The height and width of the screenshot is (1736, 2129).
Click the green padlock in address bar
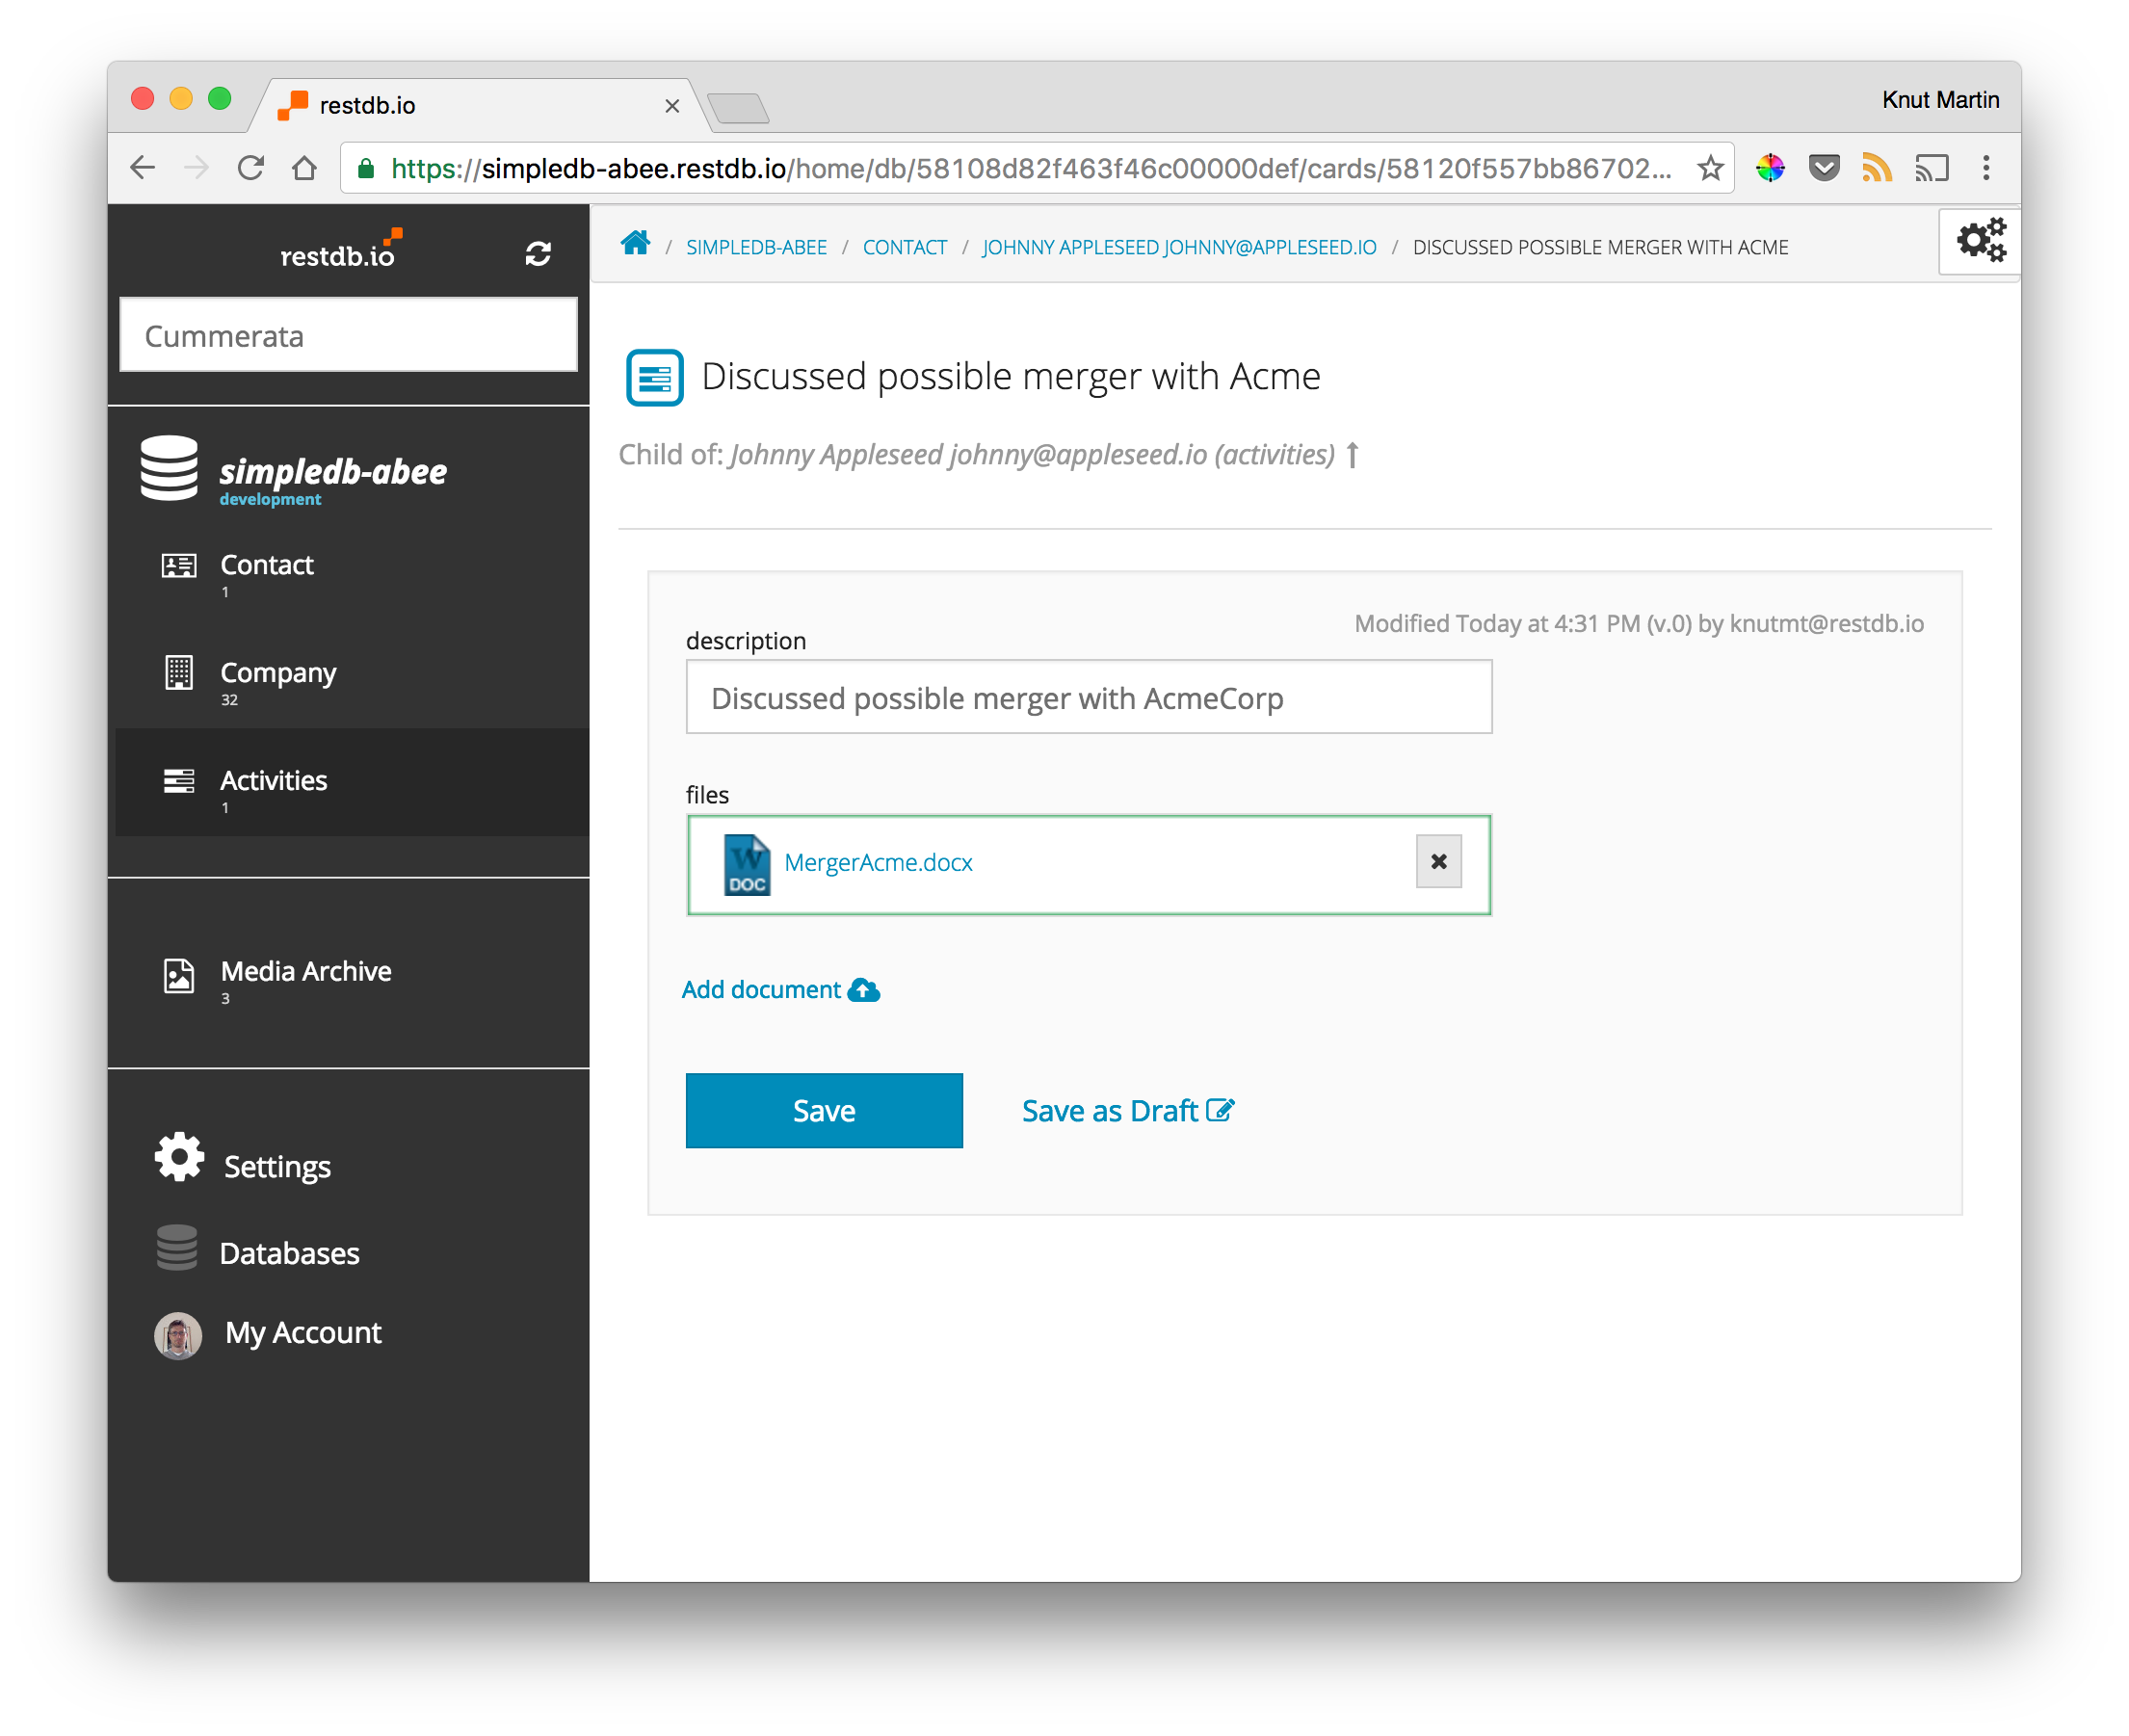pyautogui.click(x=366, y=168)
